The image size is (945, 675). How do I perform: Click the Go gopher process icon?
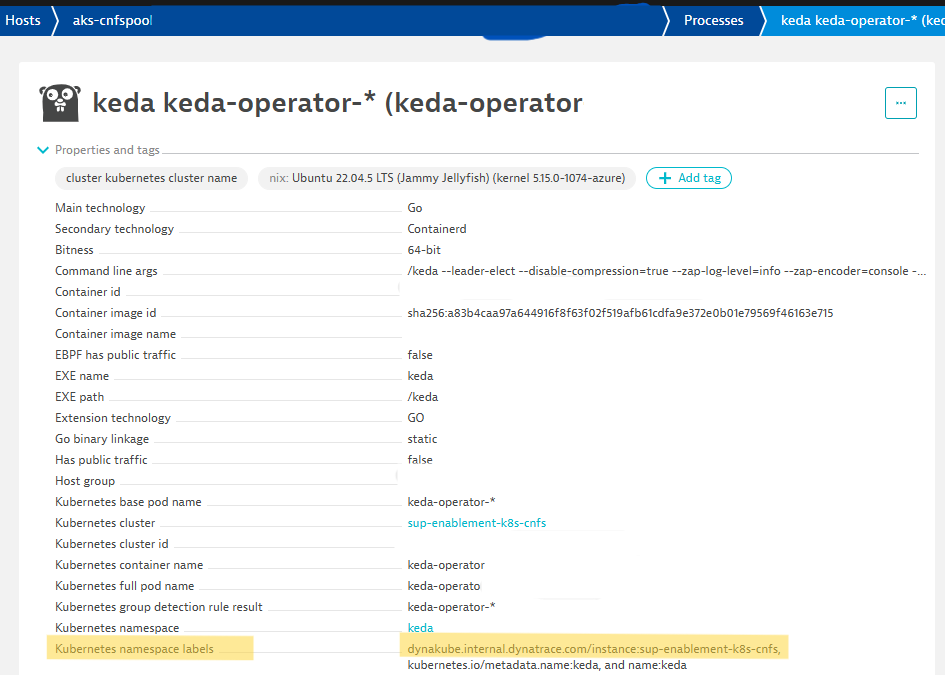pos(60,101)
